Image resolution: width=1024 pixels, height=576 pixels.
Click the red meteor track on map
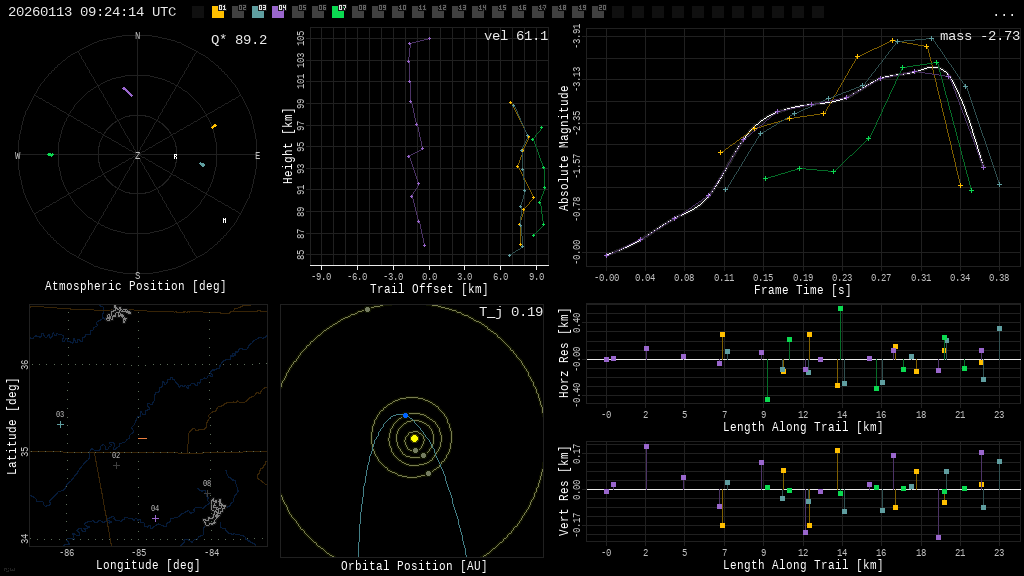coord(142,438)
